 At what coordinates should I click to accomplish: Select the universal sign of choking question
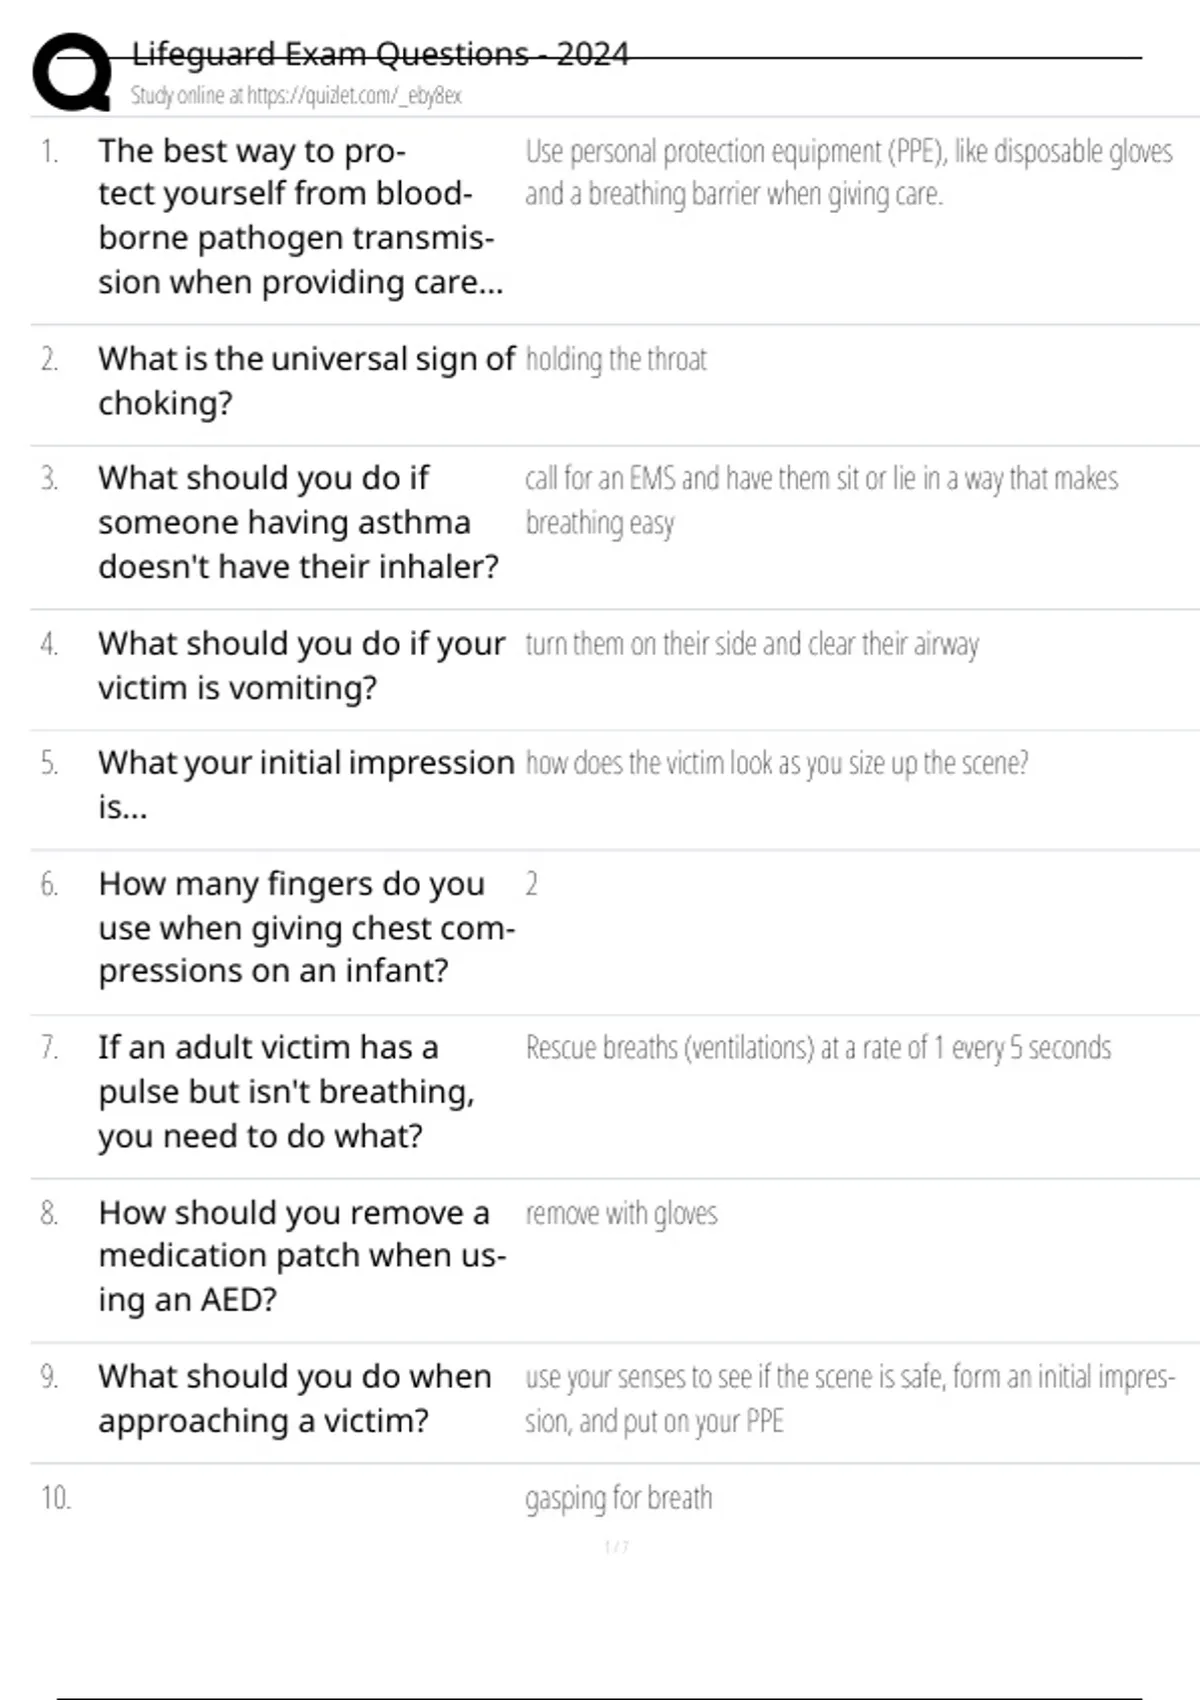click(306, 380)
